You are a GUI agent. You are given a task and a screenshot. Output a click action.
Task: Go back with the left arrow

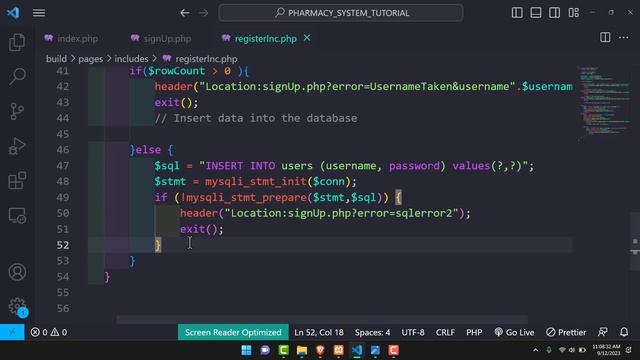[184, 13]
